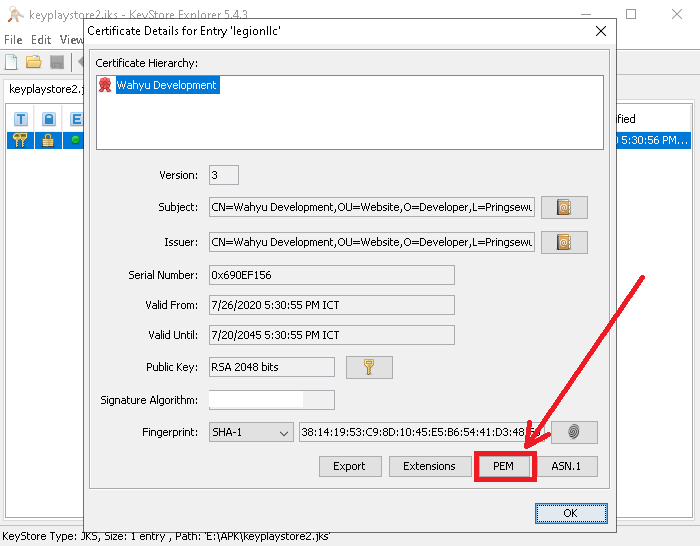Click the T type column header icon

pos(21,119)
